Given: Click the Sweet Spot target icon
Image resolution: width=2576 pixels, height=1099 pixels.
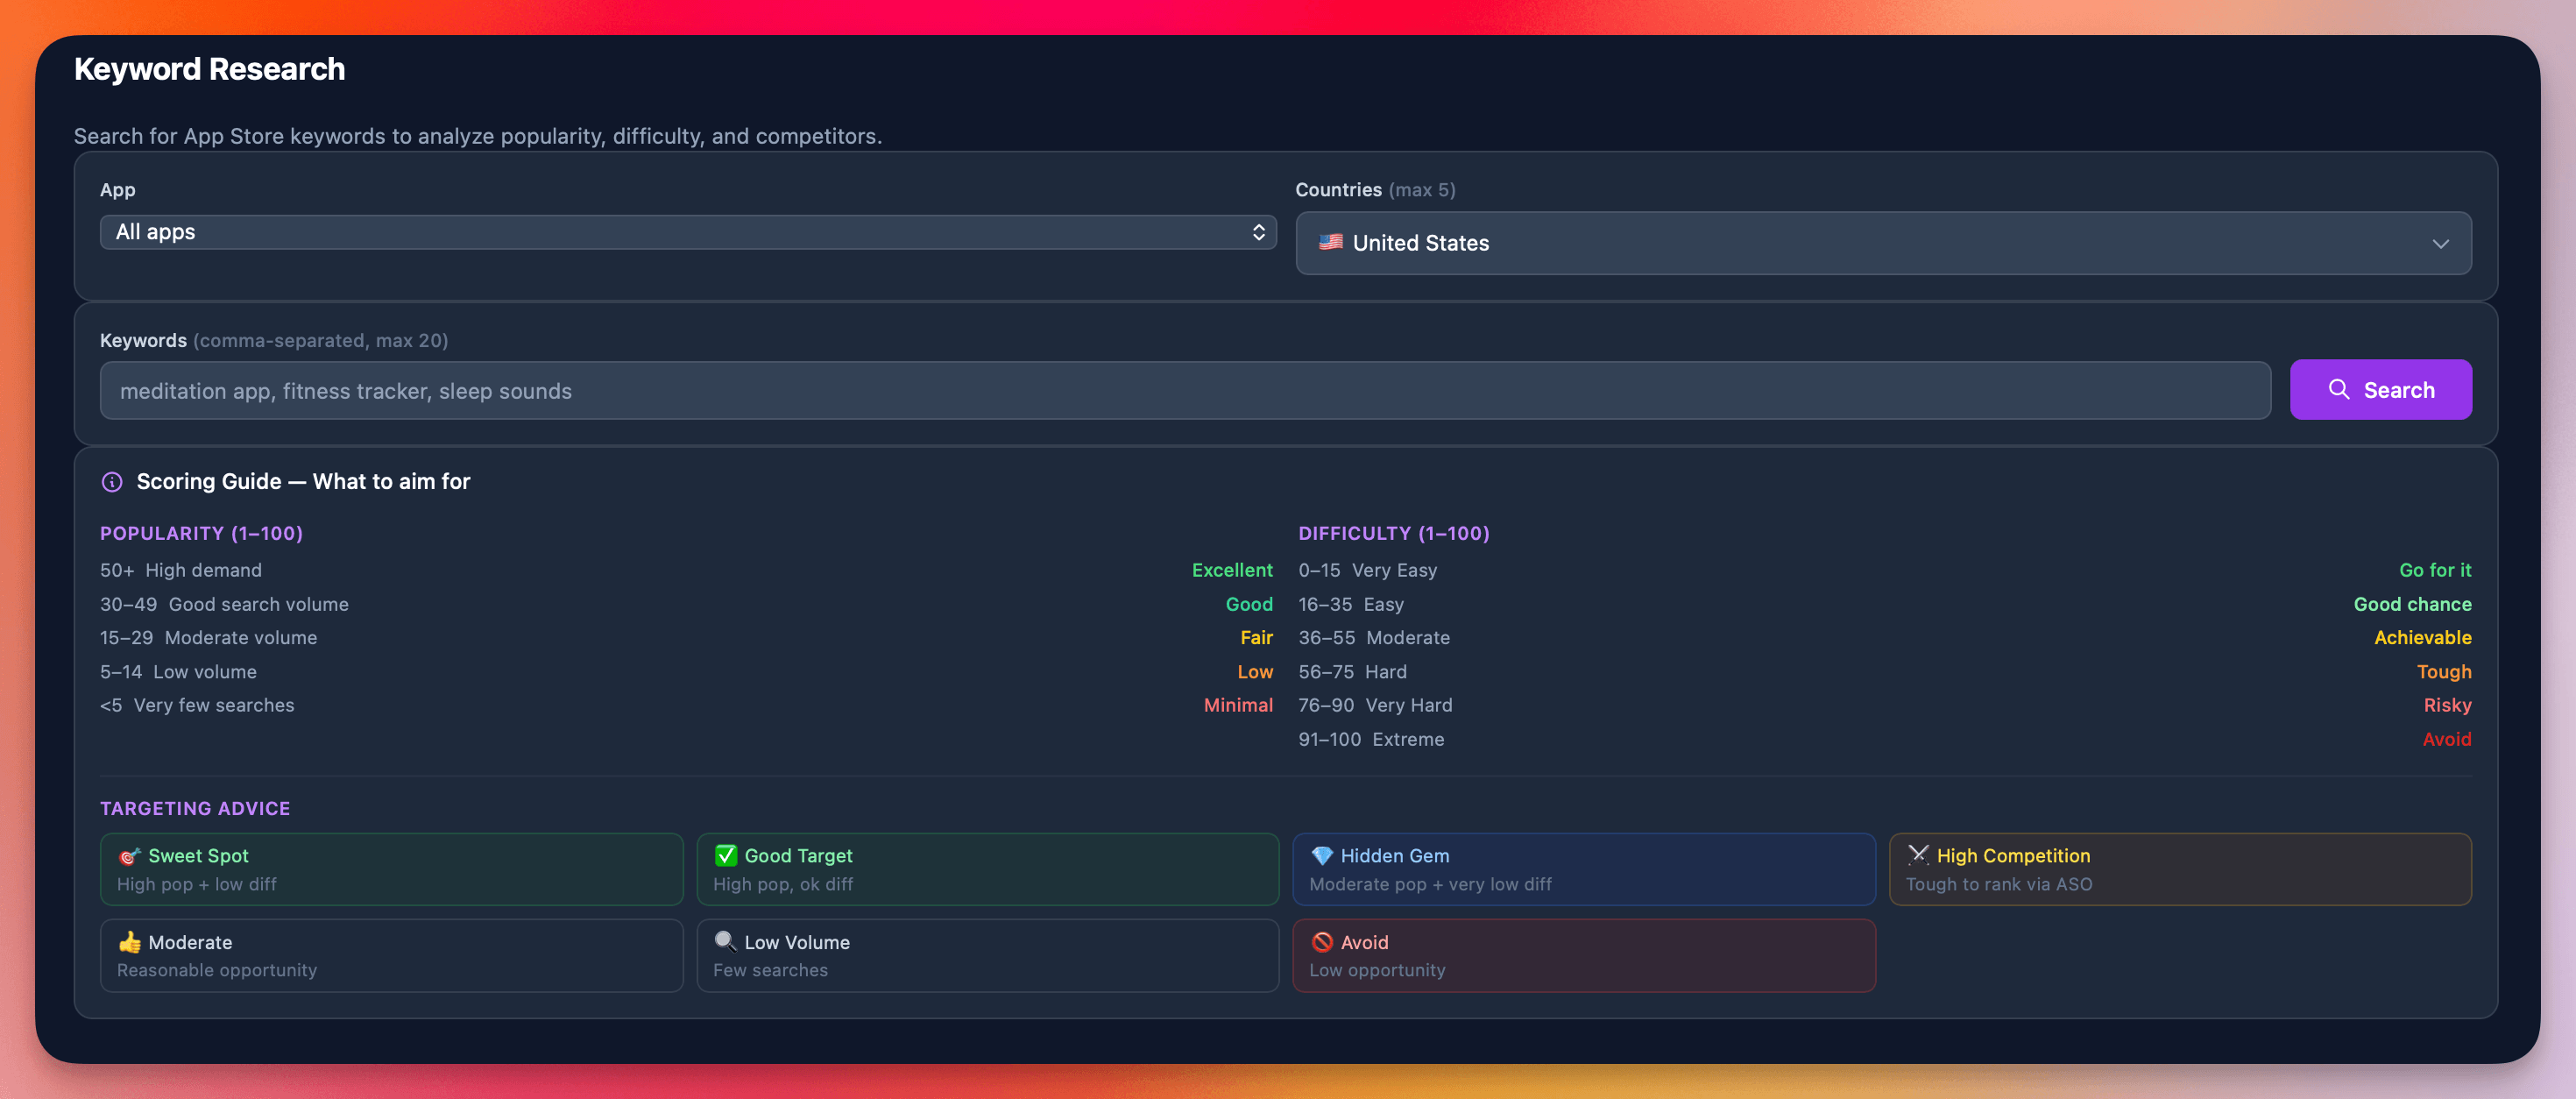Looking at the screenshot, I should click(x=129, y=856).
